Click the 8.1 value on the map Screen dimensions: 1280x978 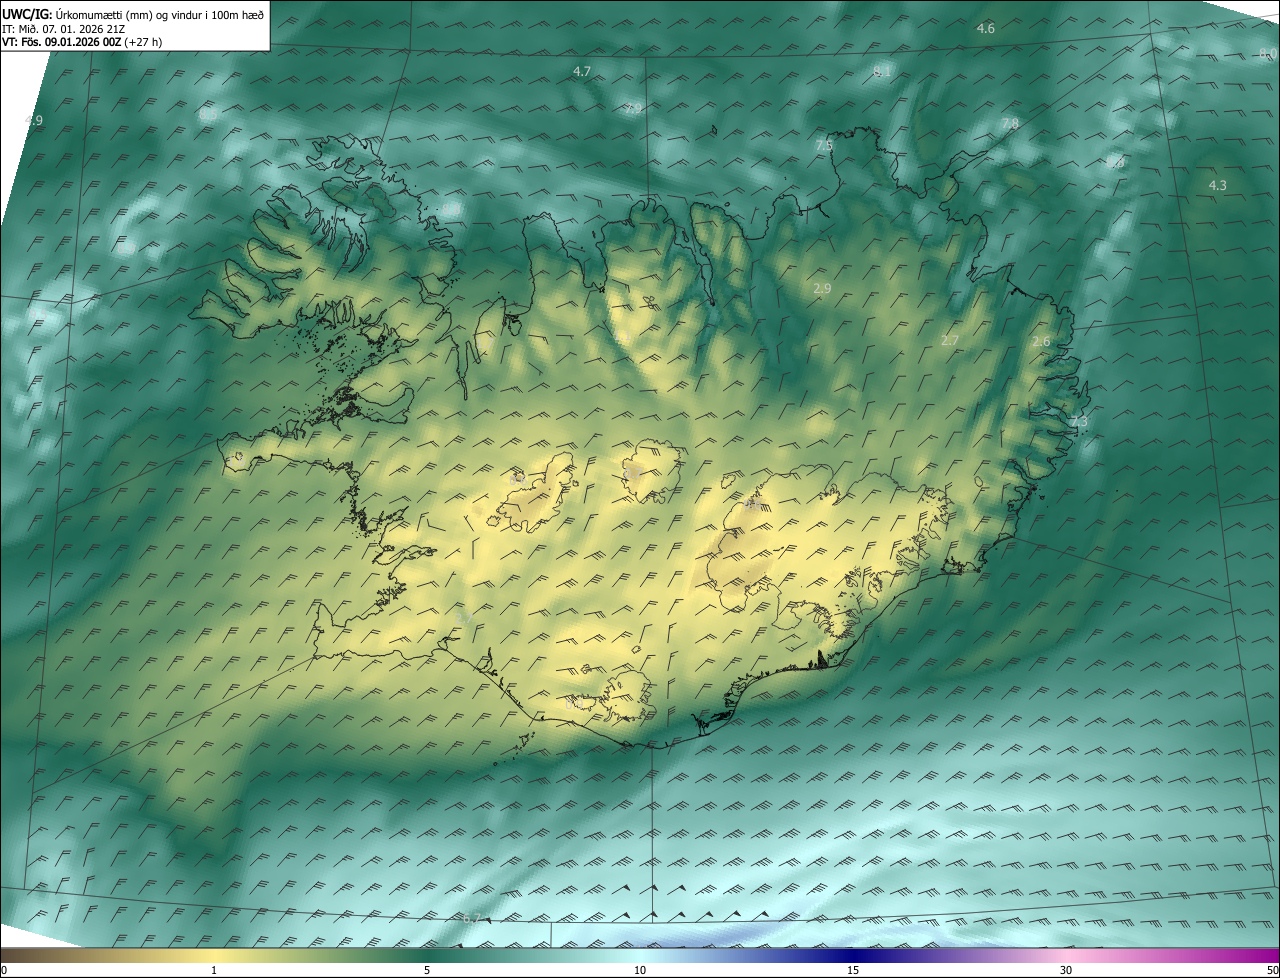882,71
